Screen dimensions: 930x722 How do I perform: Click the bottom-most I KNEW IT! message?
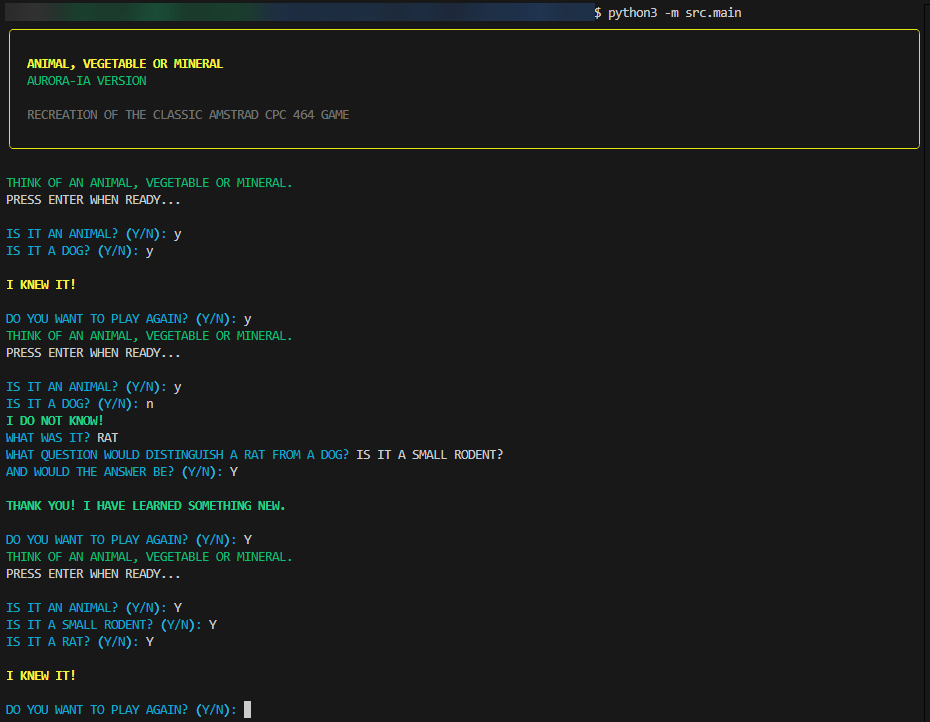point(41,676)
